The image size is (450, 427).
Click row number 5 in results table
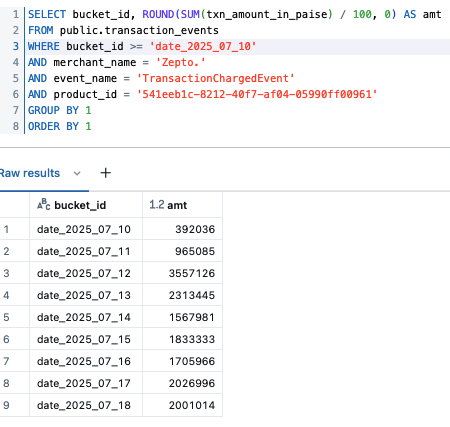[6, 317]
